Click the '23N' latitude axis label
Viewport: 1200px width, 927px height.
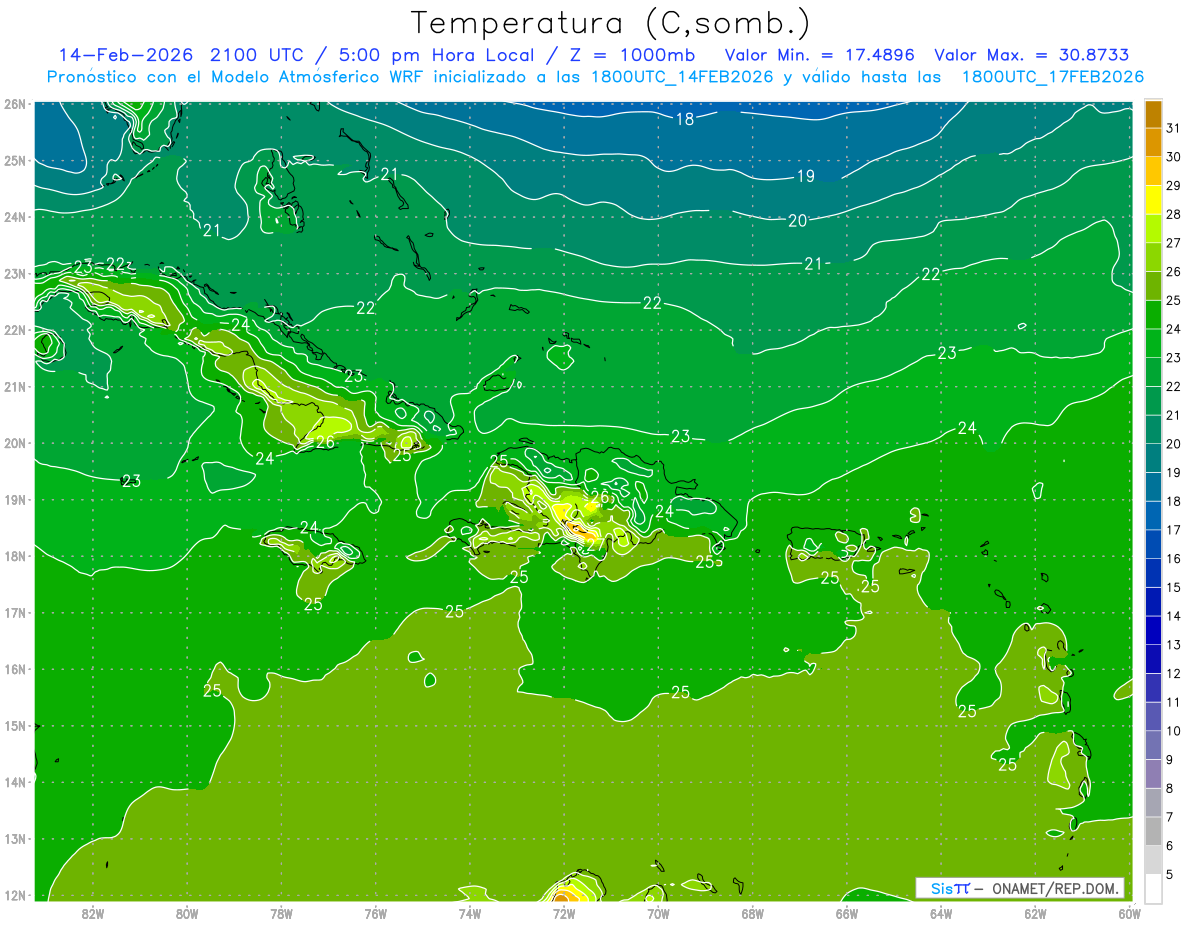15,273
